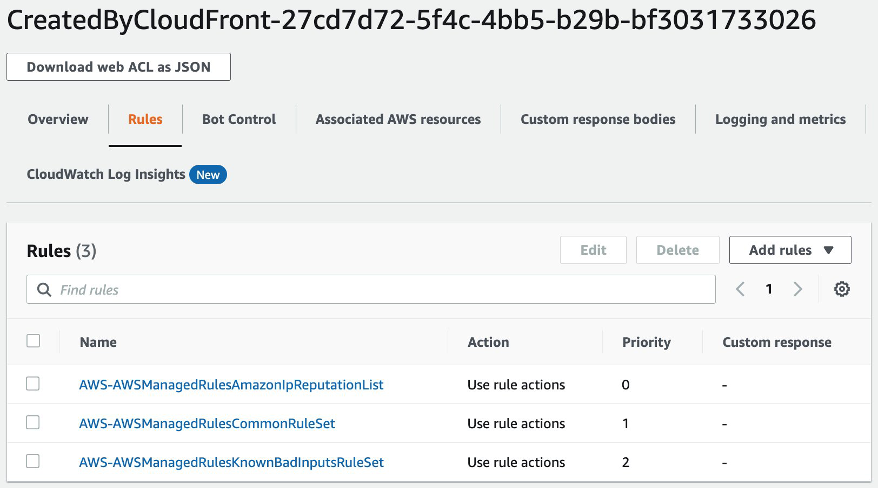Open the Bot Control tab
This screenshot has height=489, width=879.
click(239, 119)
